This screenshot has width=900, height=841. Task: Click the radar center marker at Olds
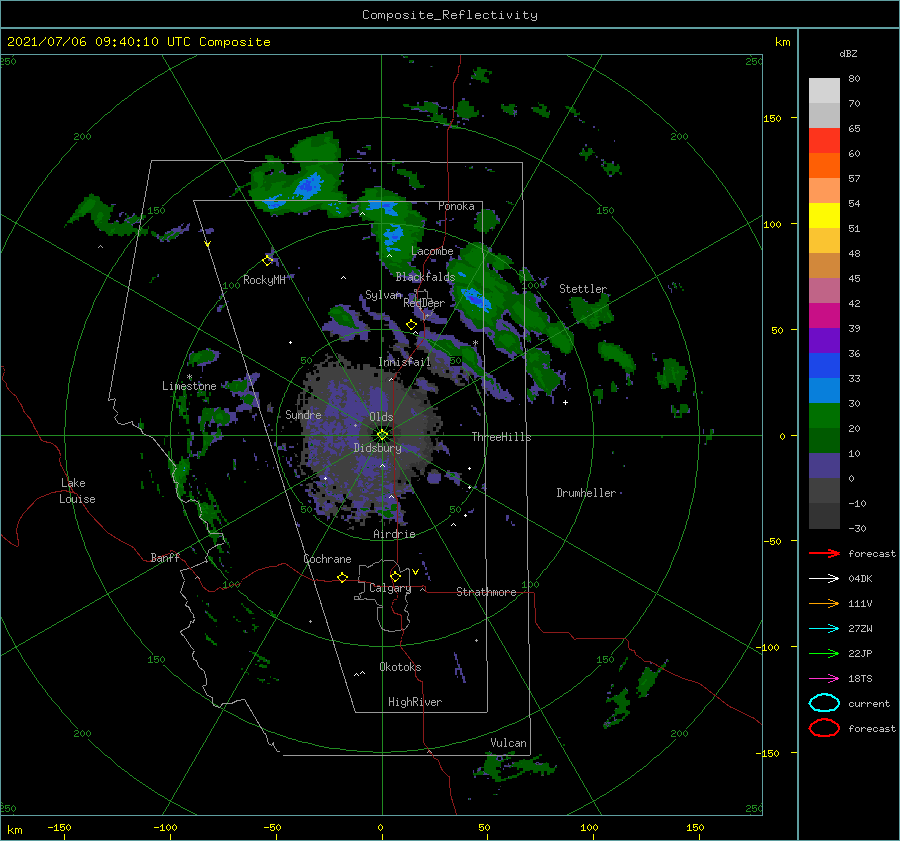tap(382, 435)
